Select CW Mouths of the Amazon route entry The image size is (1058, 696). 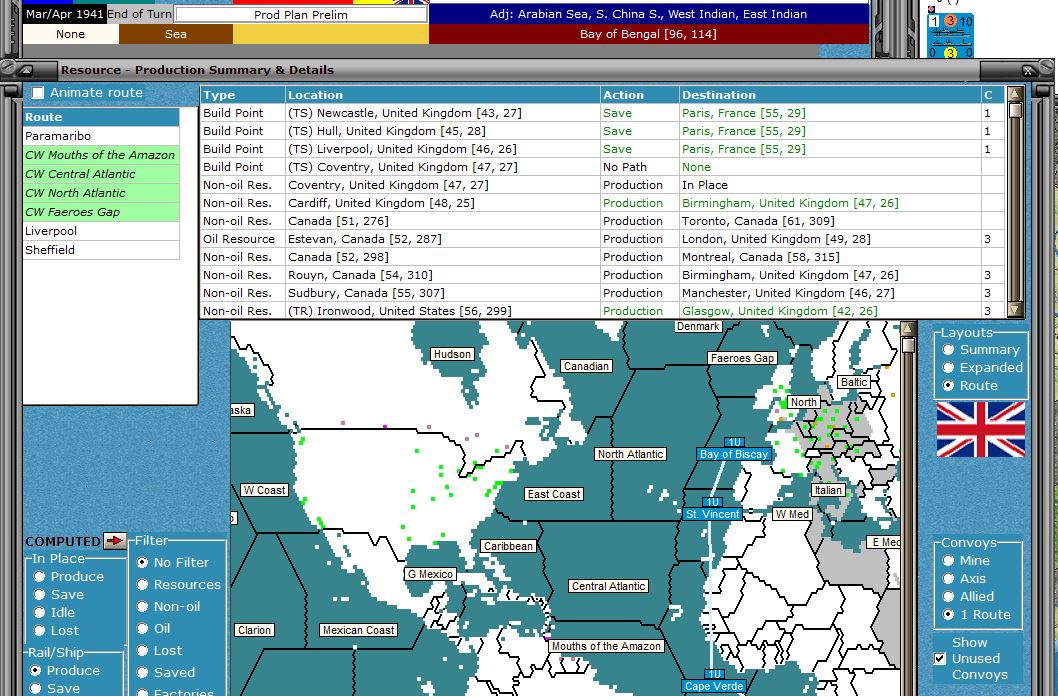[x=101, y=155]
